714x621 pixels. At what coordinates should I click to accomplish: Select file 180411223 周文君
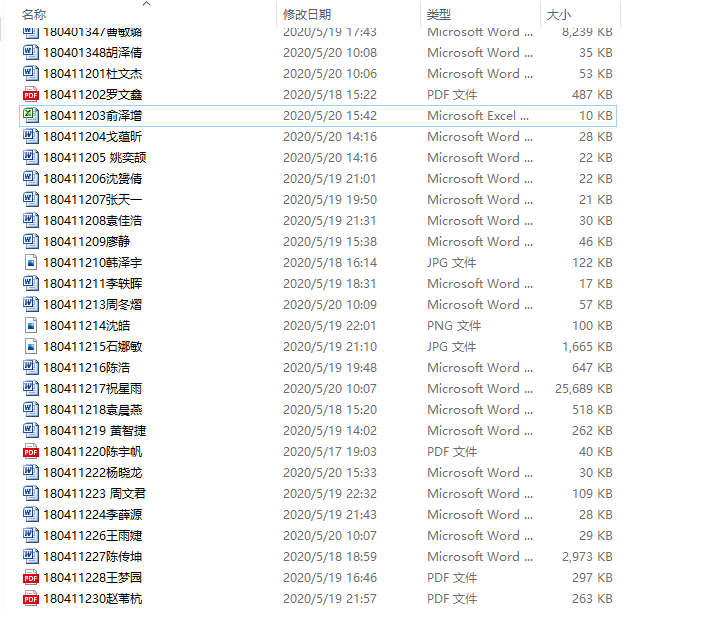point(94,494)
